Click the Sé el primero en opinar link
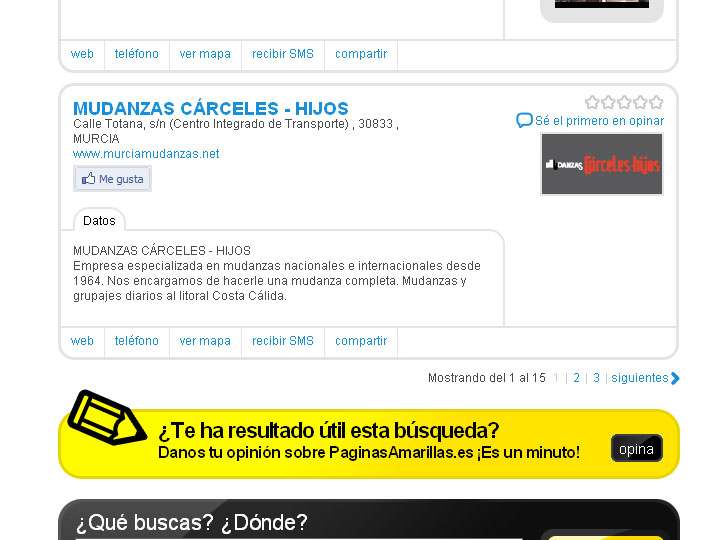The height and width of the screenshot is (540, 720). (599, 121)
